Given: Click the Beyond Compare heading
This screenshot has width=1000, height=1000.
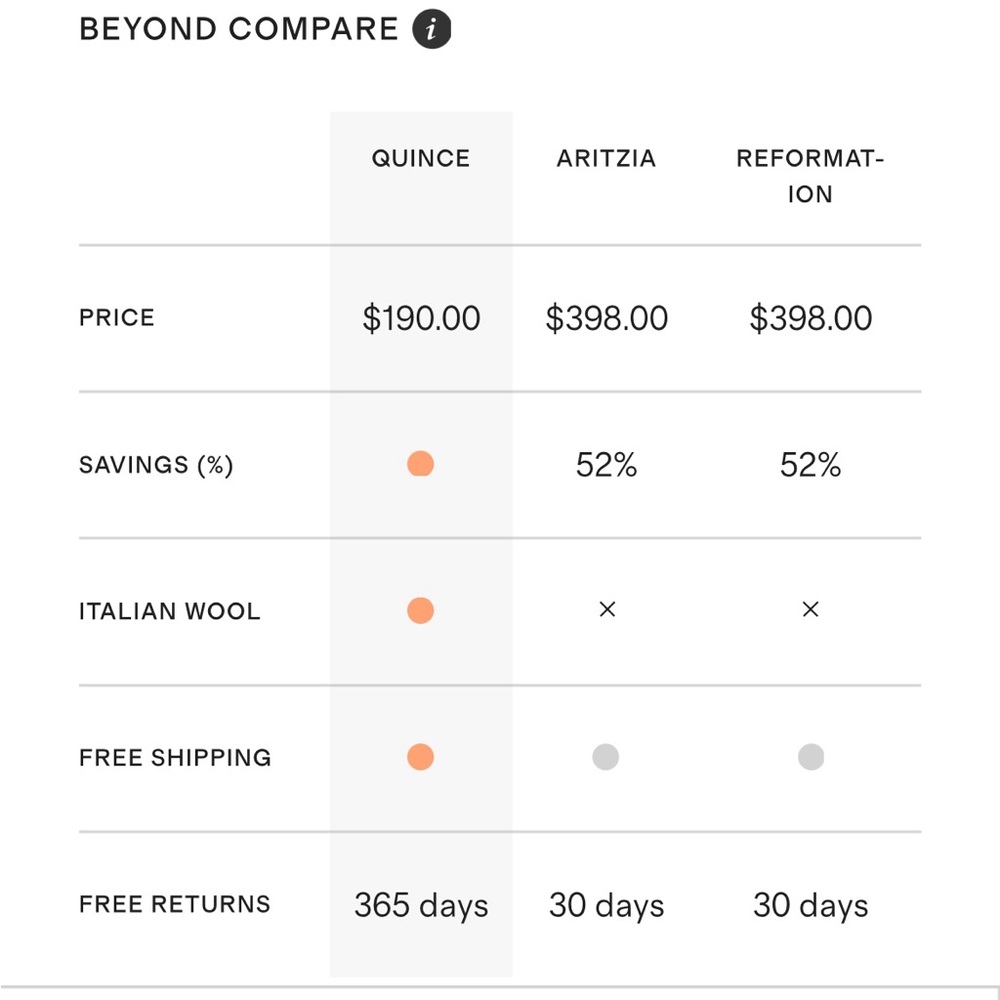Looking at the screenshot, I should pyautogui.click(x=239, y=29).
